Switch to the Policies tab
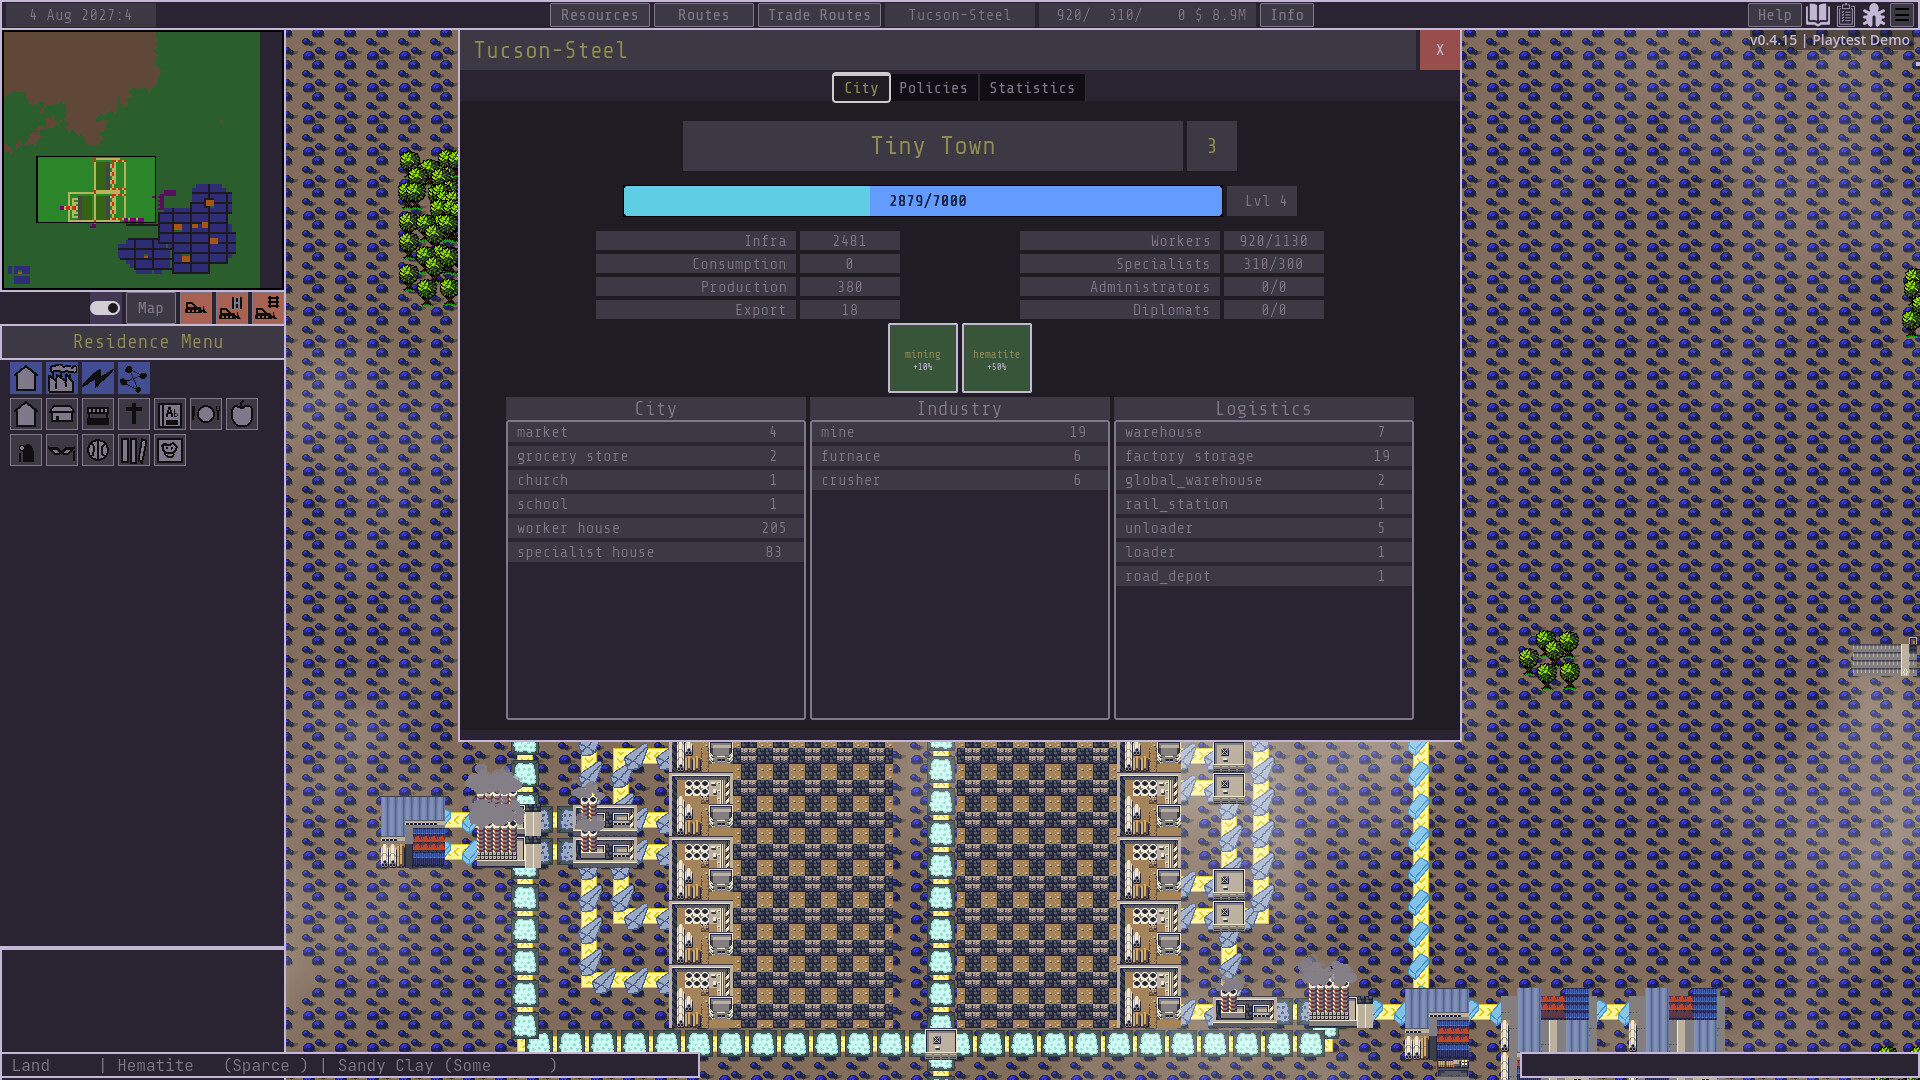 point(933,88)
